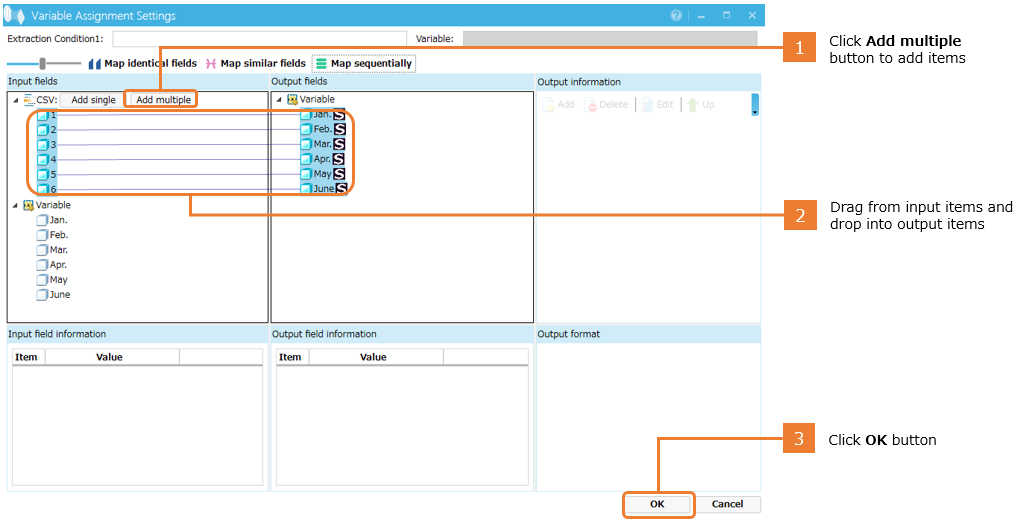Click the Extraction Condition1 input field
1019x524 pixels.
pos(259,39)
